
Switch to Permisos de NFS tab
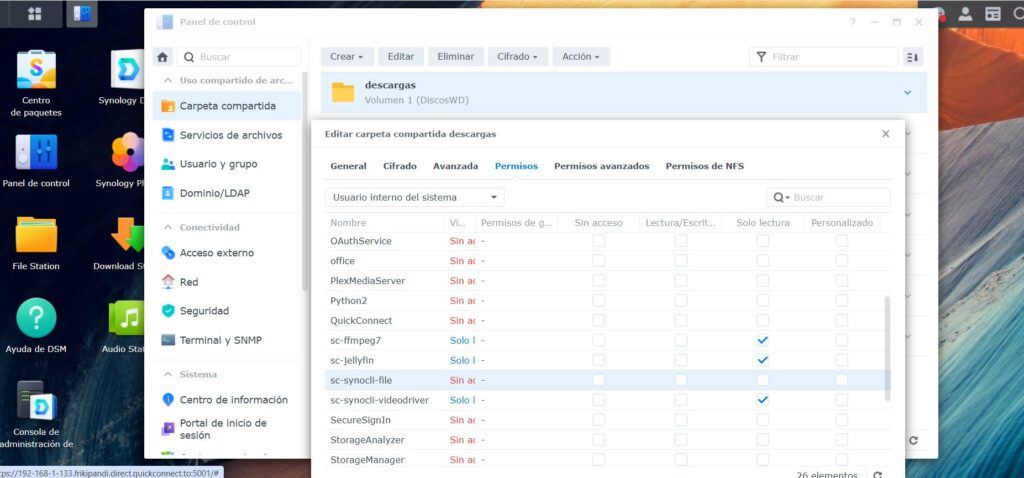tap(704, 166)
